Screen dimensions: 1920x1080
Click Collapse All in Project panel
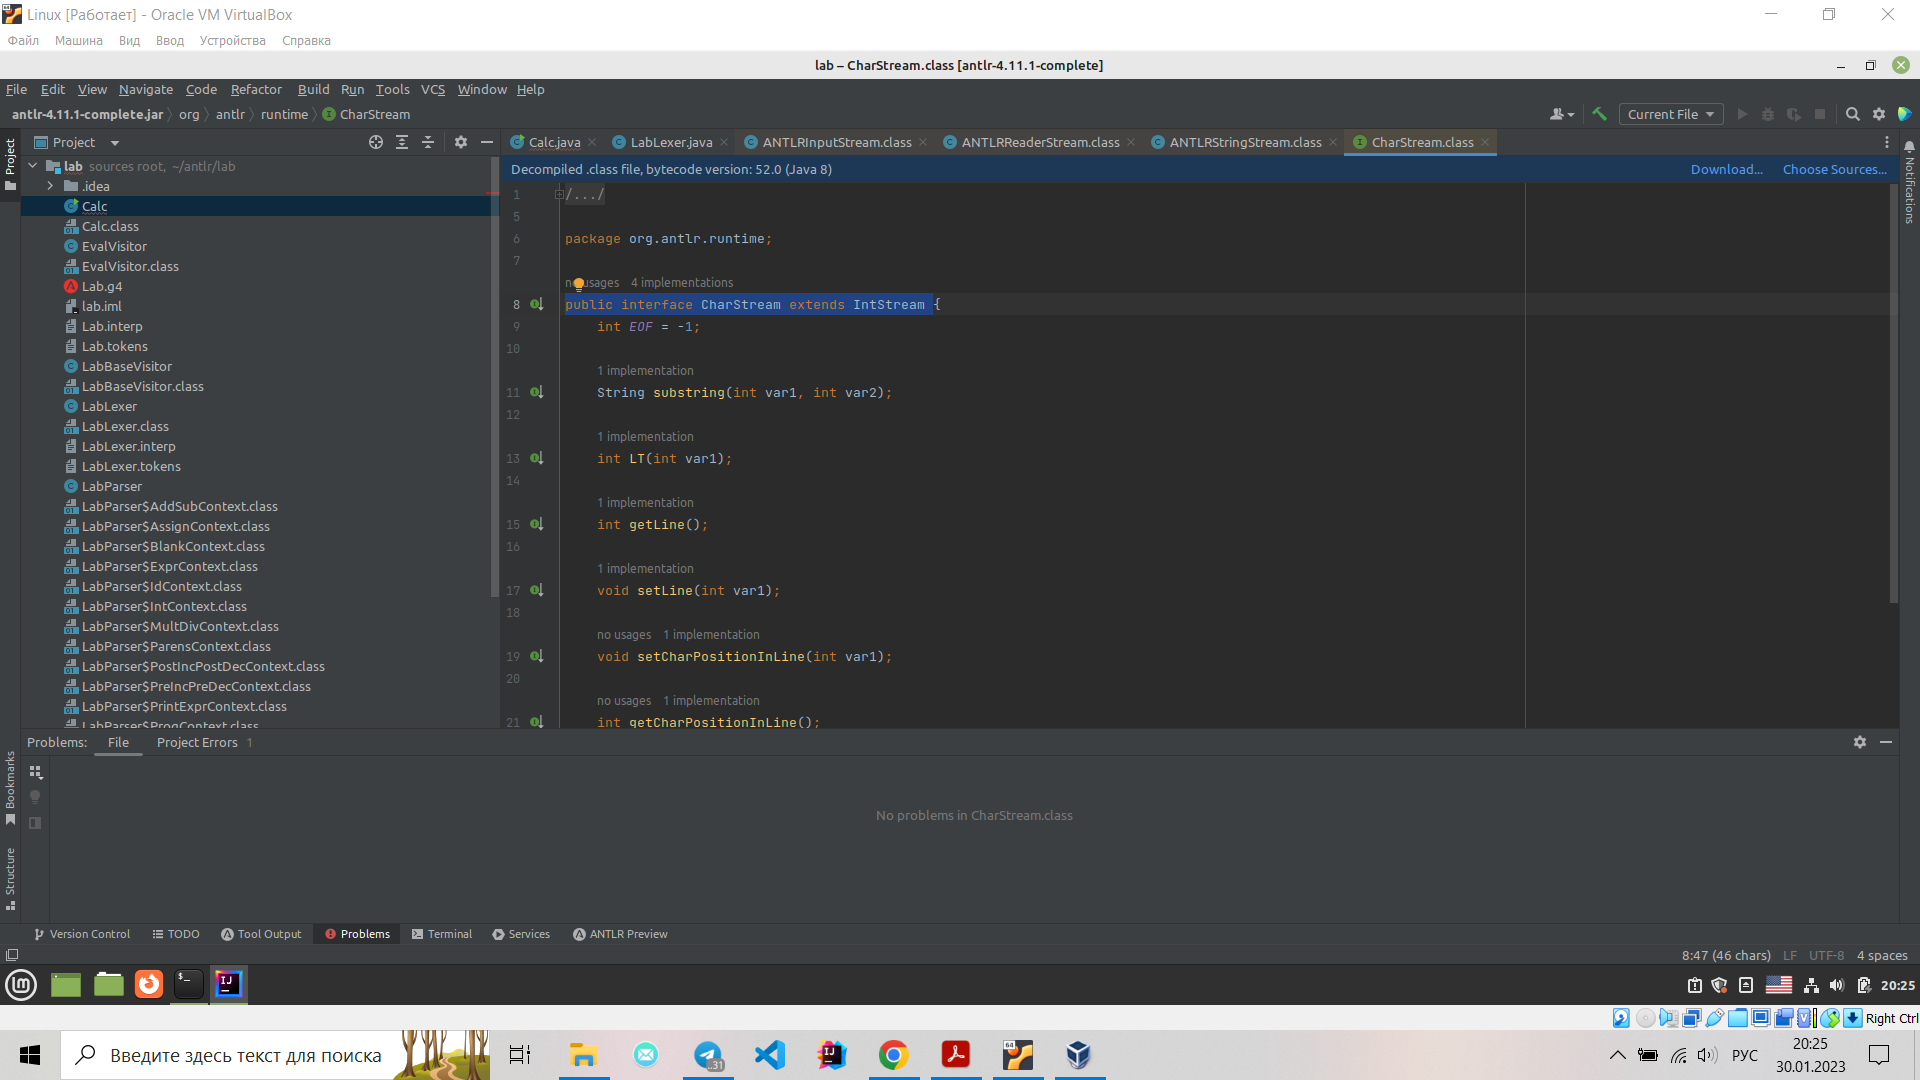(428, 142)
